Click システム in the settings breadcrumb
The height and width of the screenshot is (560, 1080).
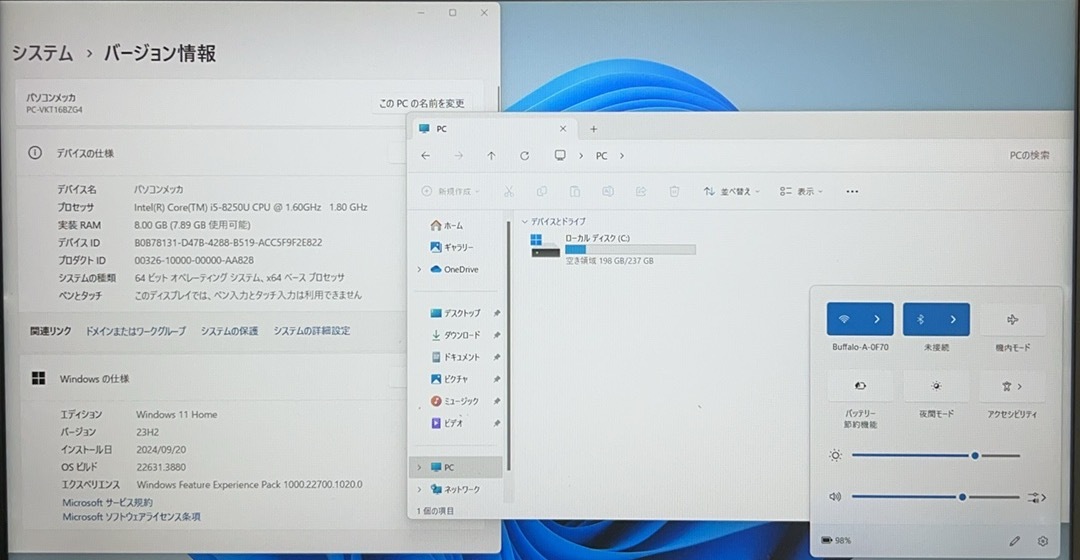tap(42, 53)
